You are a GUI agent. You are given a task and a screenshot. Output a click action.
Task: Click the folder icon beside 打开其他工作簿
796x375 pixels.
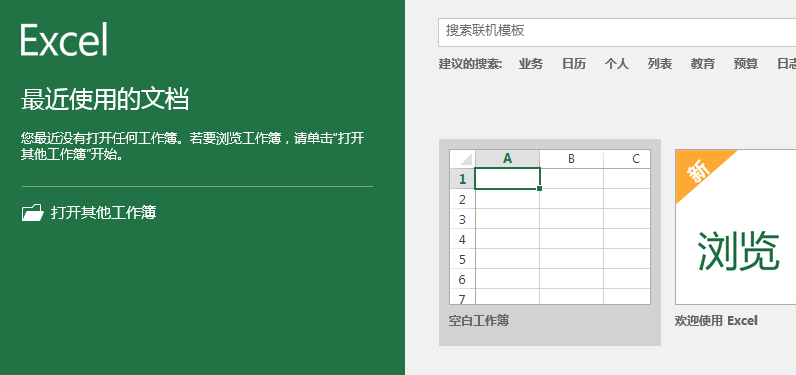click(32, 212)
